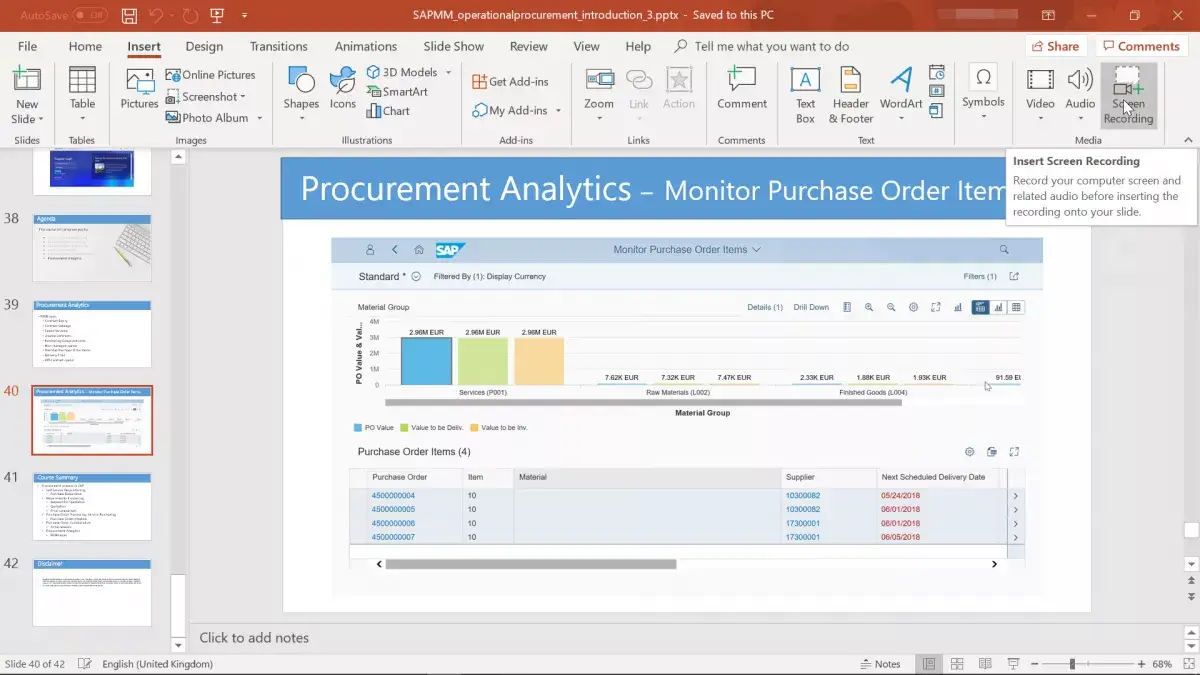Start presentation from beginning icon
1200x675 pixels.
coord(217,15)
